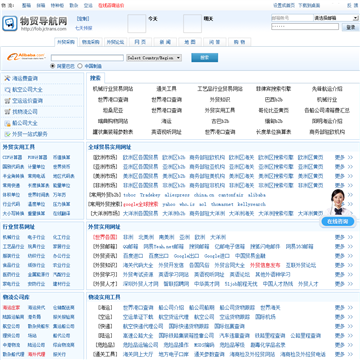Click the blue 搜索 button
Screen dimensions: 360x360
click(x=205, y=57)
